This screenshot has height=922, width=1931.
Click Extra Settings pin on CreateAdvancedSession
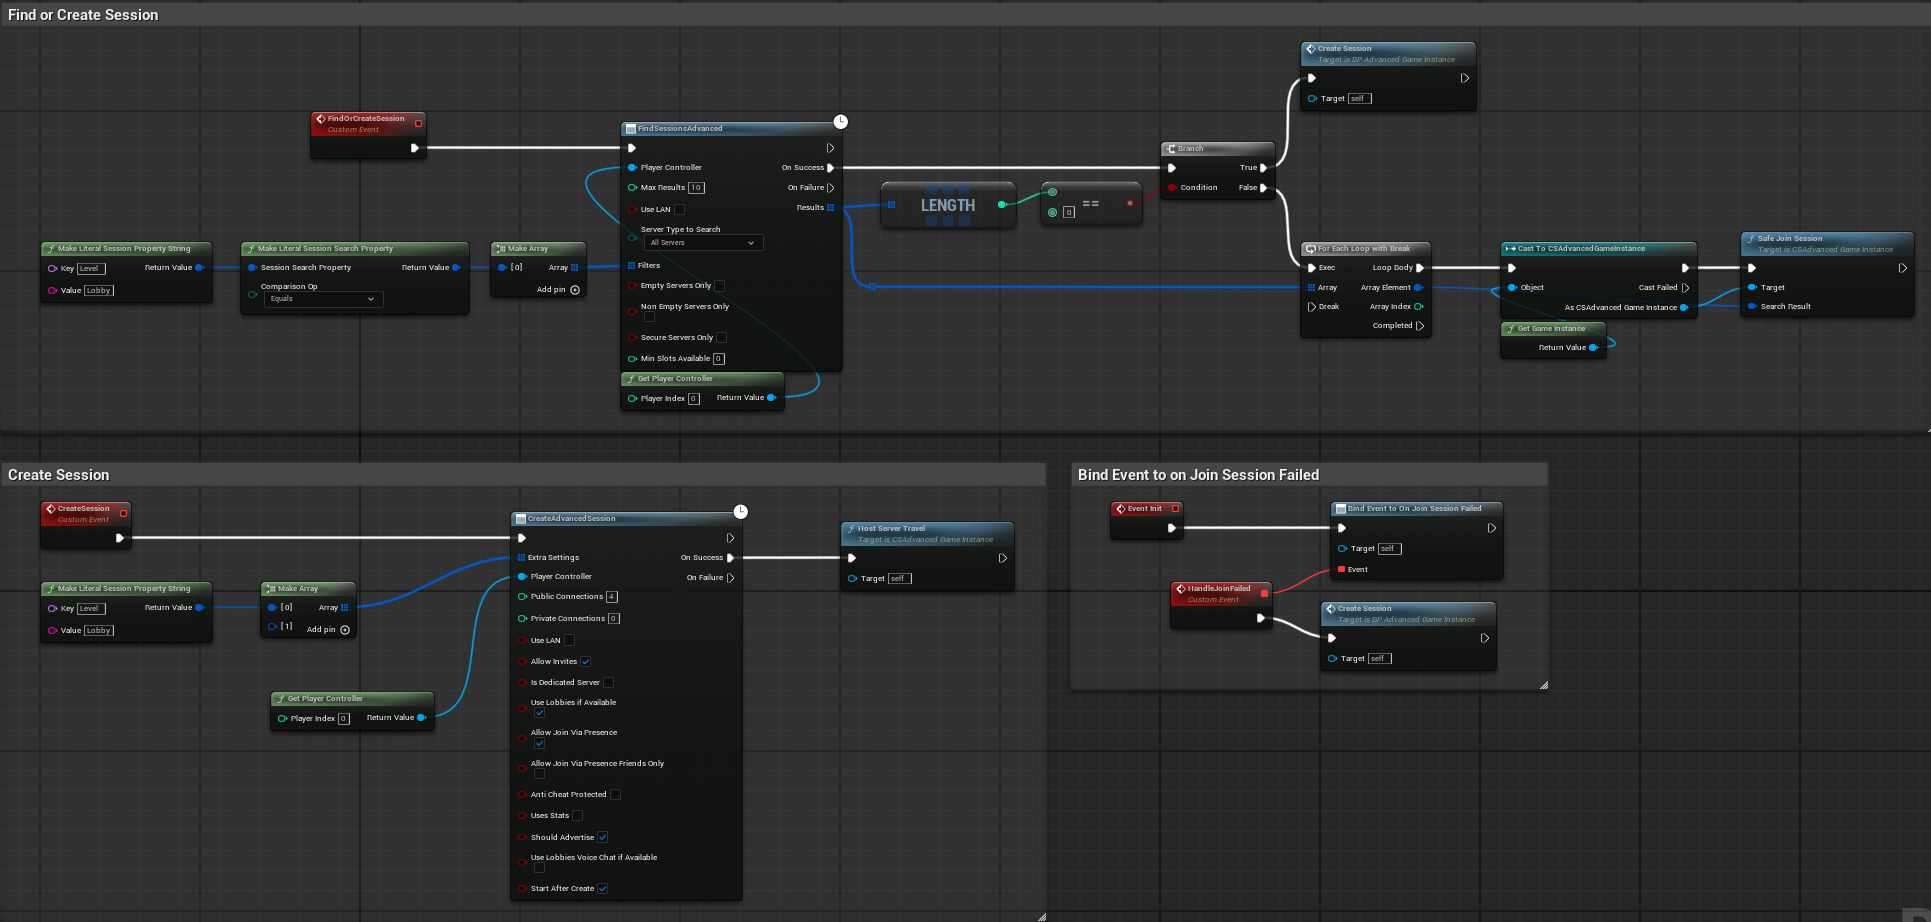(521, 558)
